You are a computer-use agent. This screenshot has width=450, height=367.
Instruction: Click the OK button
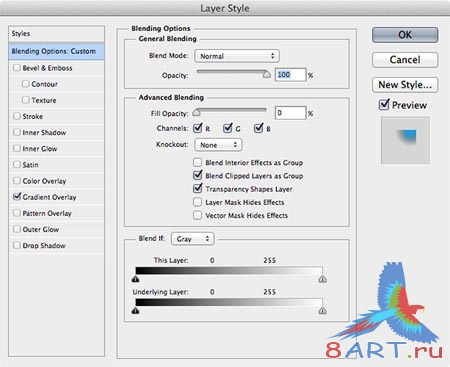pyautogui.click(x=405, y=35)
